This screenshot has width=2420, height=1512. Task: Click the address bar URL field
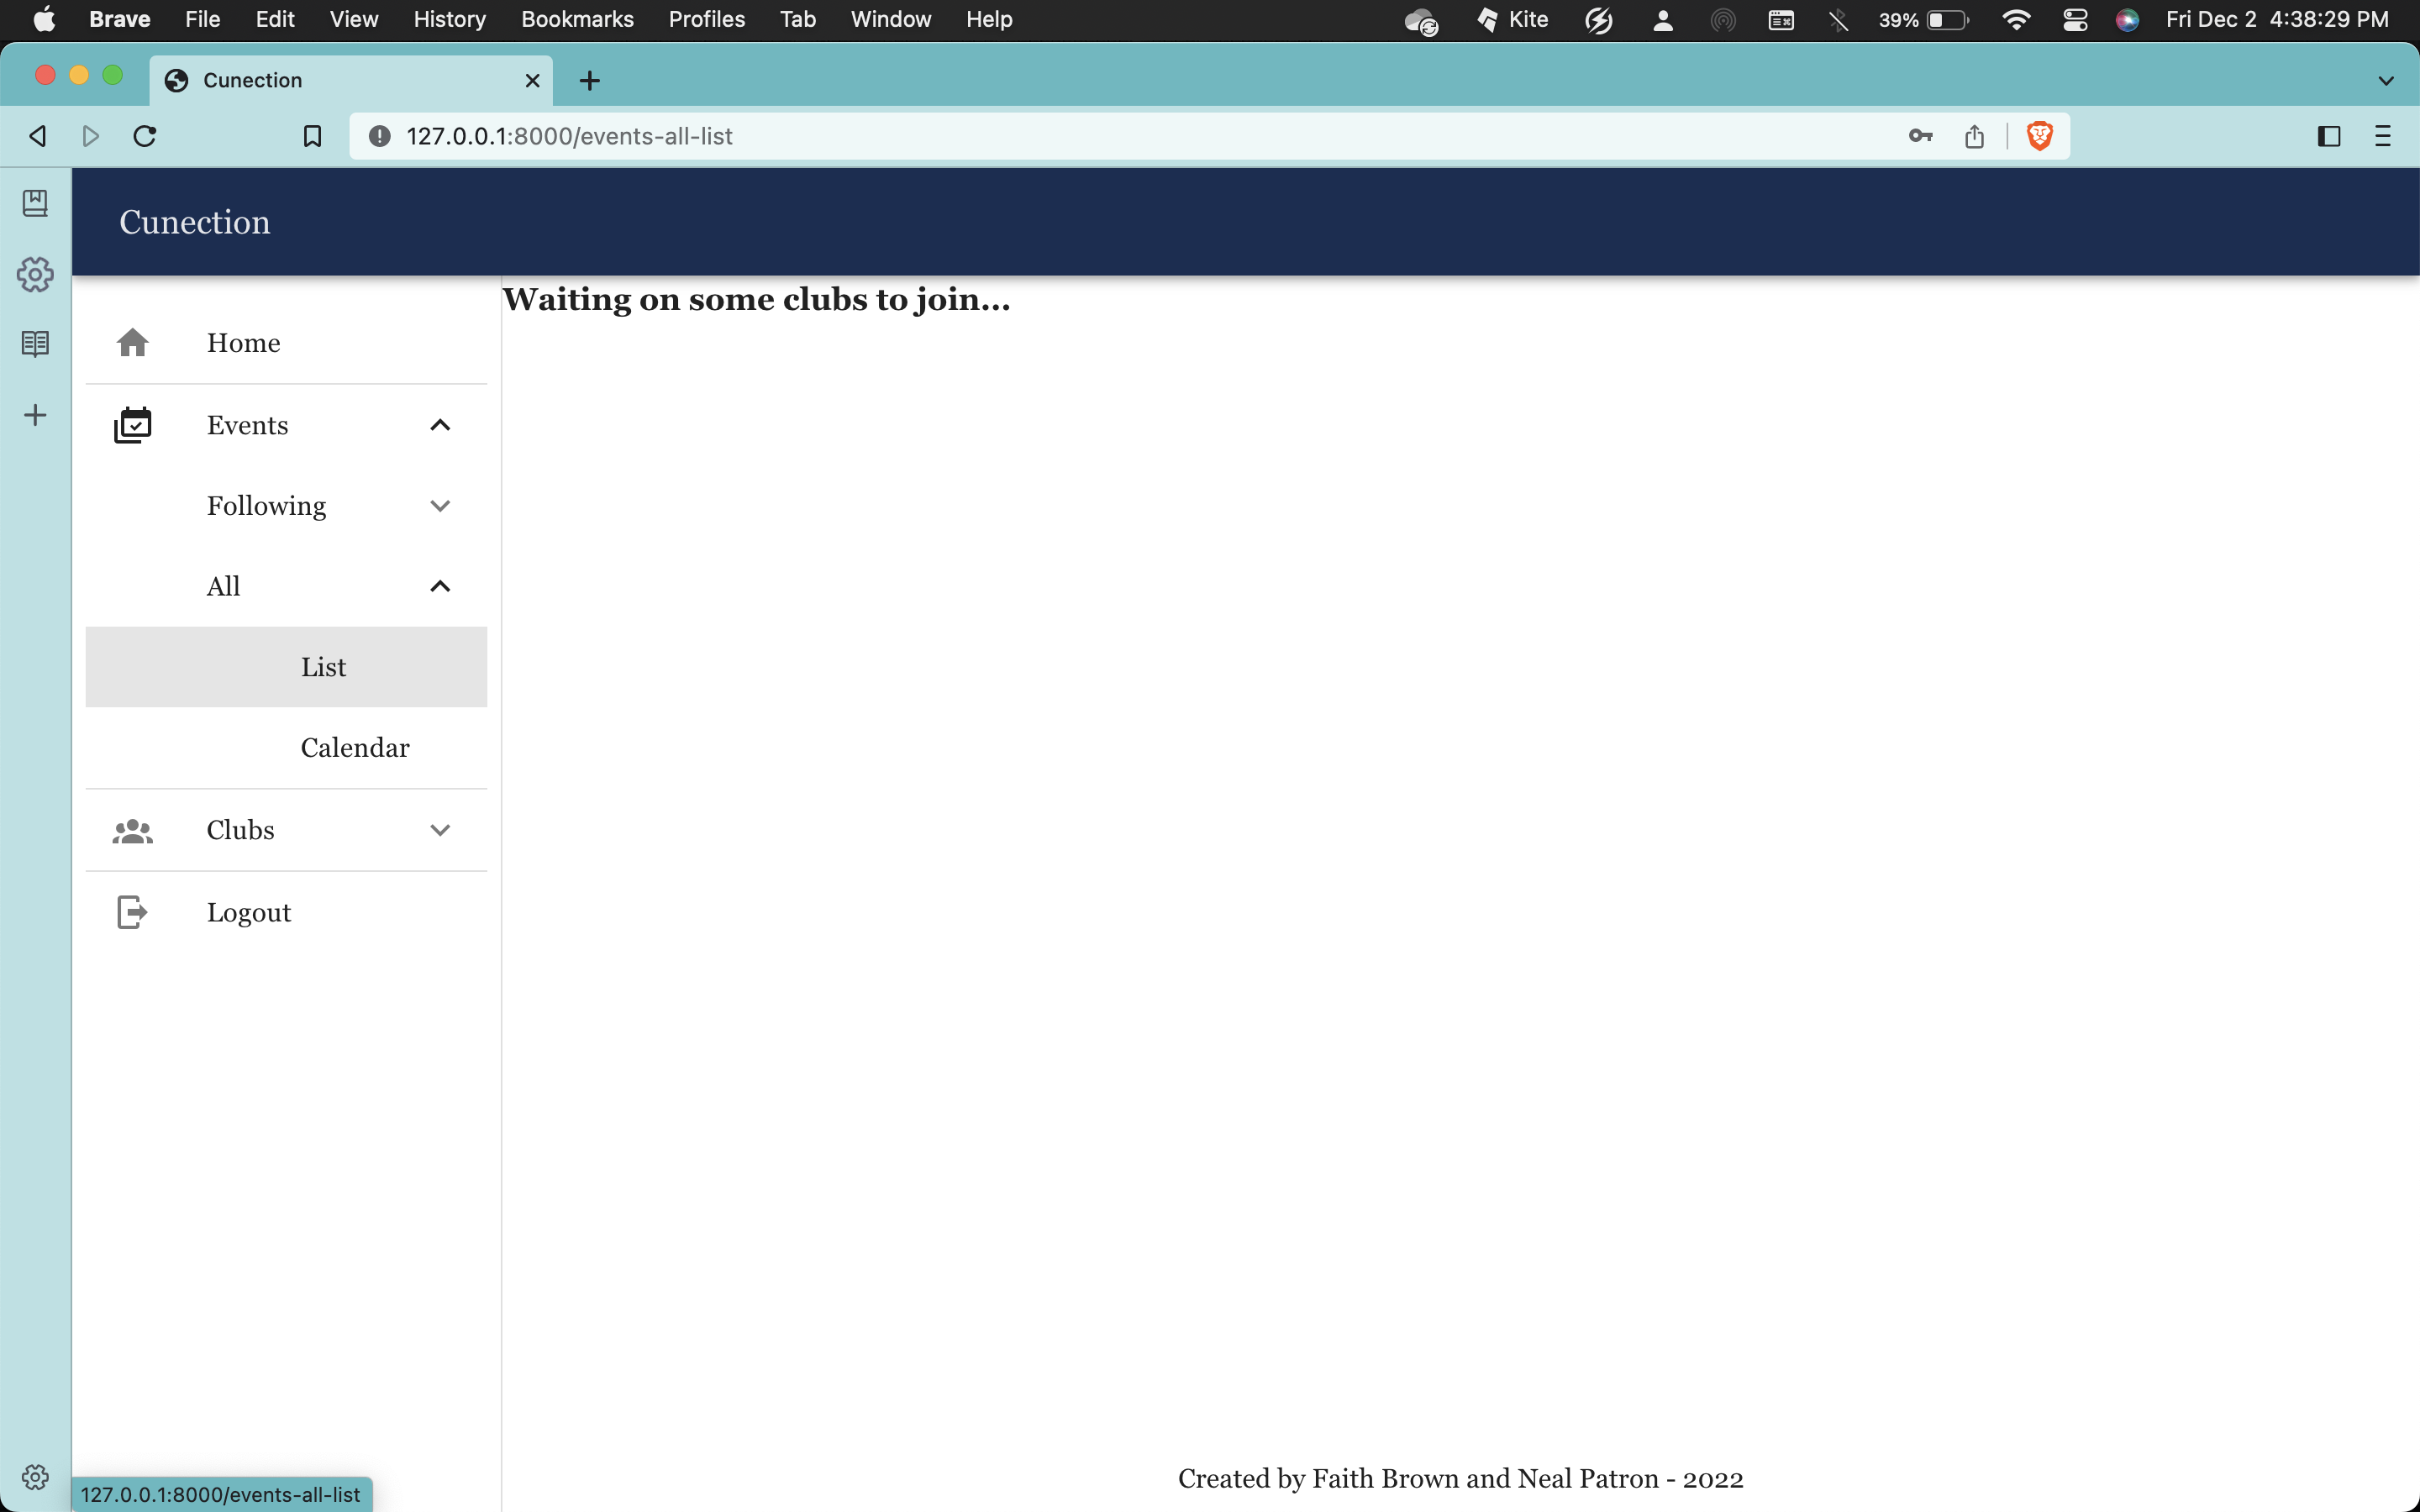tap(1100, 136)
